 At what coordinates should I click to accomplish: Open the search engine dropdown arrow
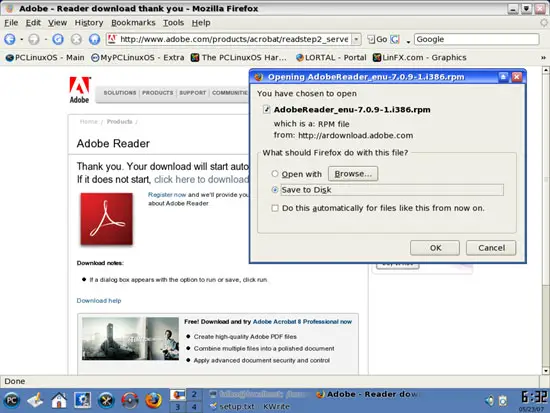tap(408, 42)
